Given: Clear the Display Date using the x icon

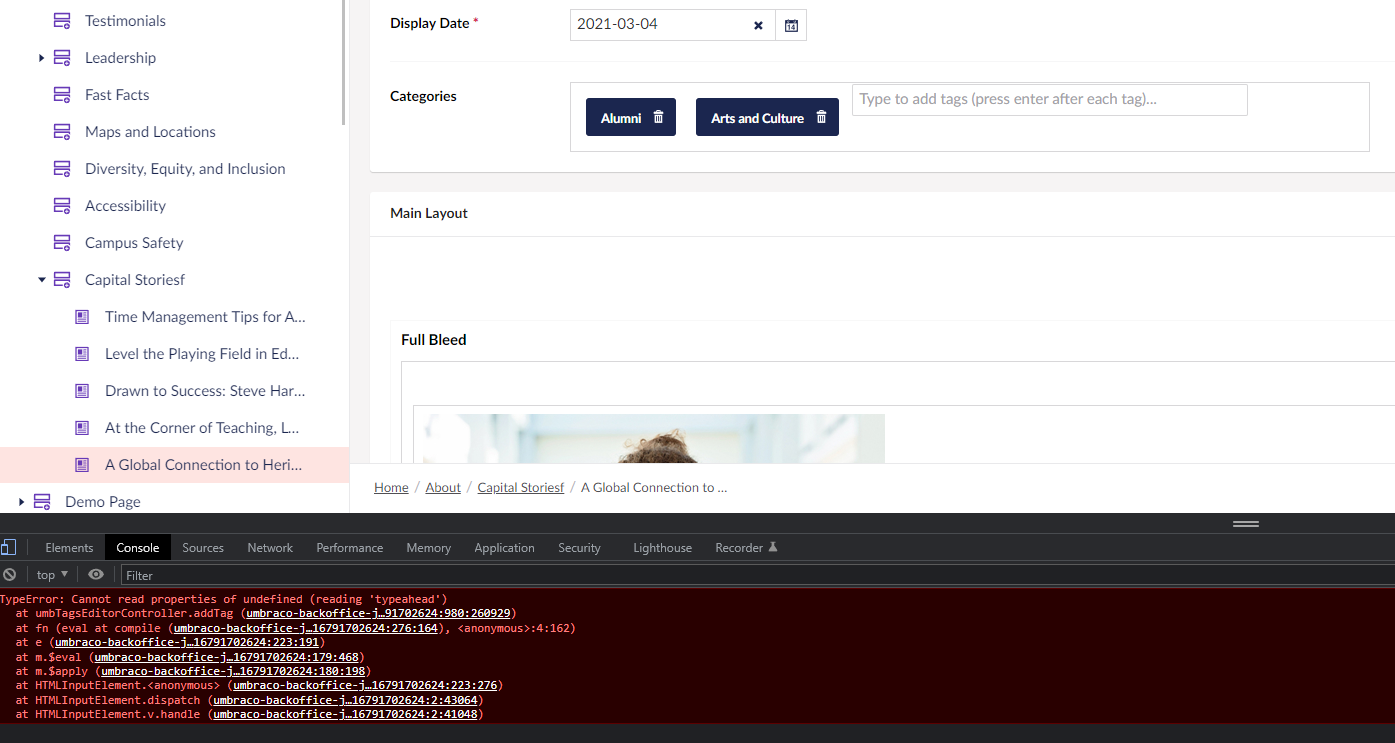Looking at the screenshot, I should pyautogui.click(x=758, y=25).
